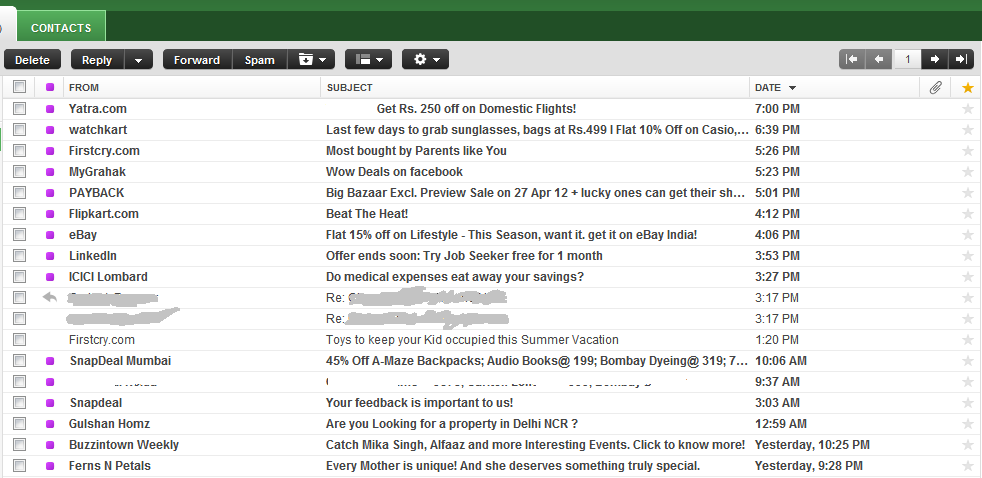Star the Yatra.com message
The height and width of the screenshot is (478, 982).
tap(968, 109)
